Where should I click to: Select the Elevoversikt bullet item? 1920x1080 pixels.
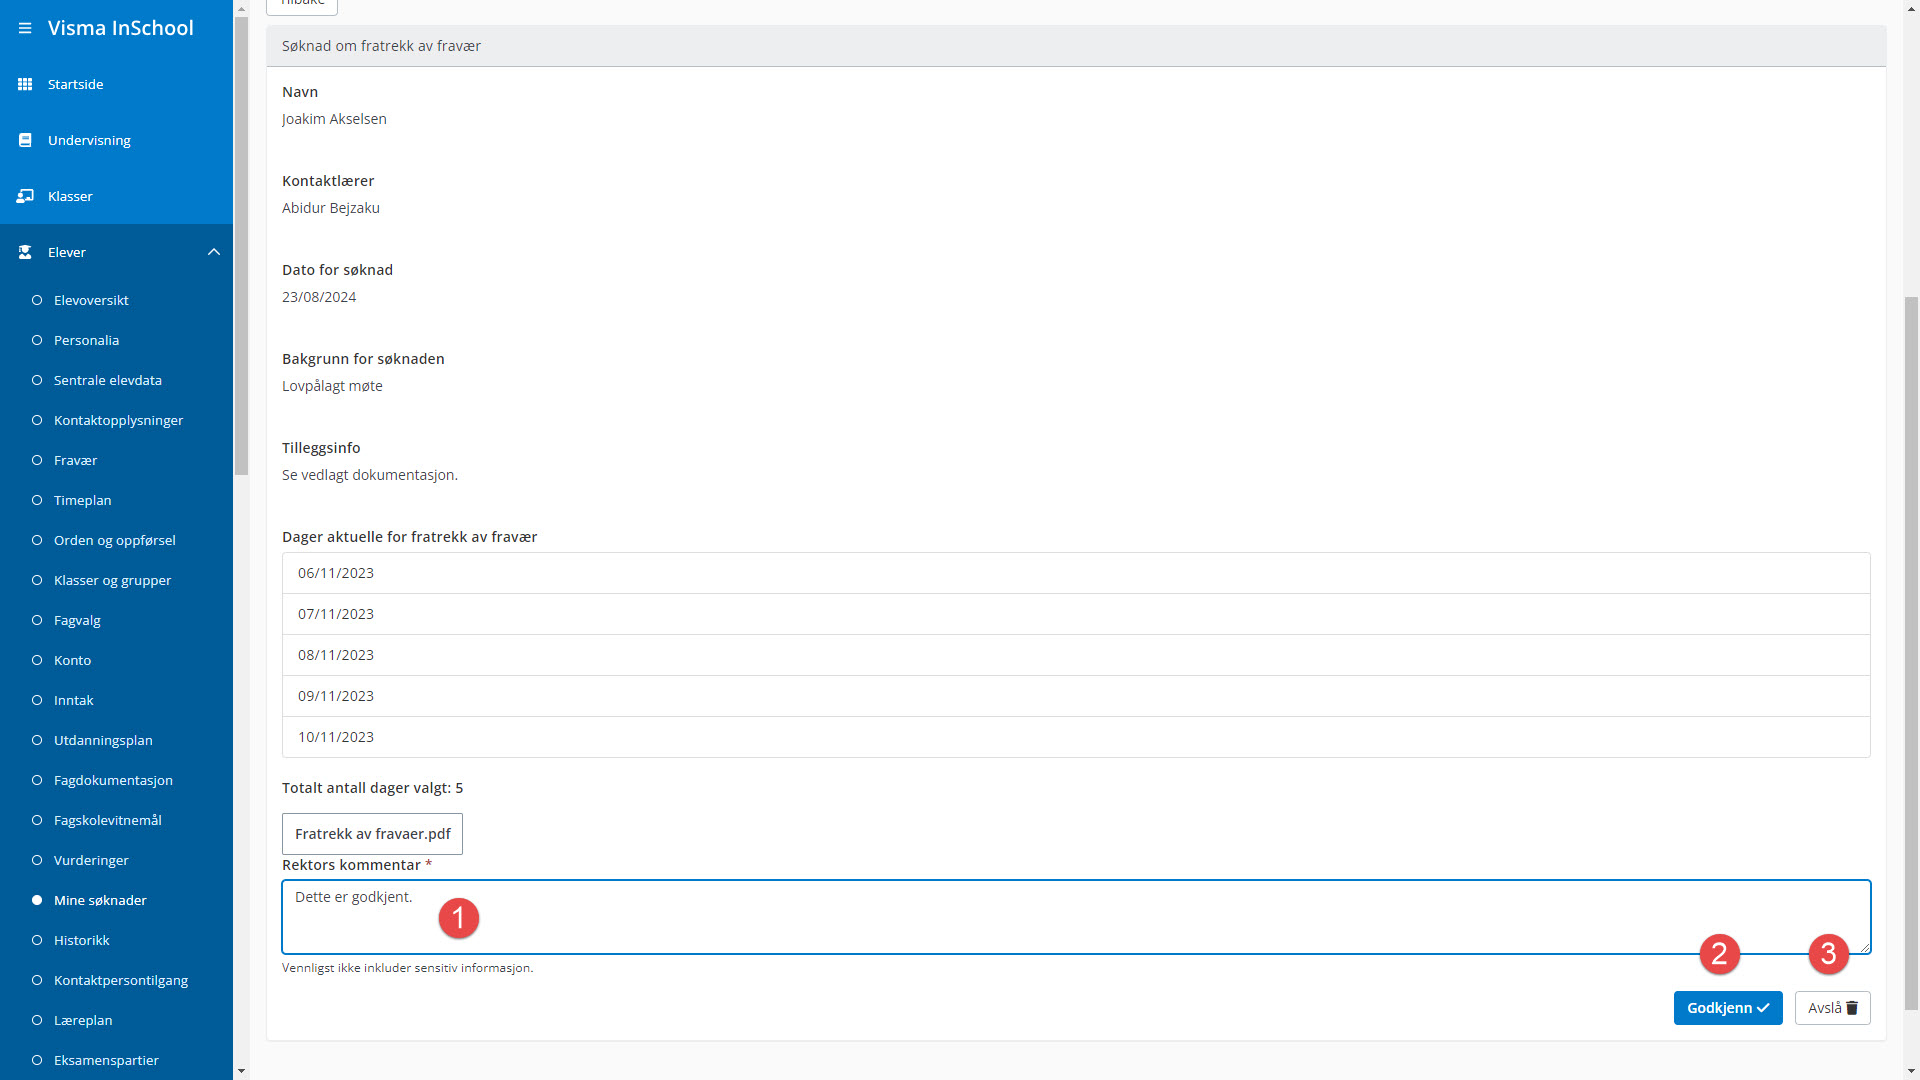click(37, 300)
